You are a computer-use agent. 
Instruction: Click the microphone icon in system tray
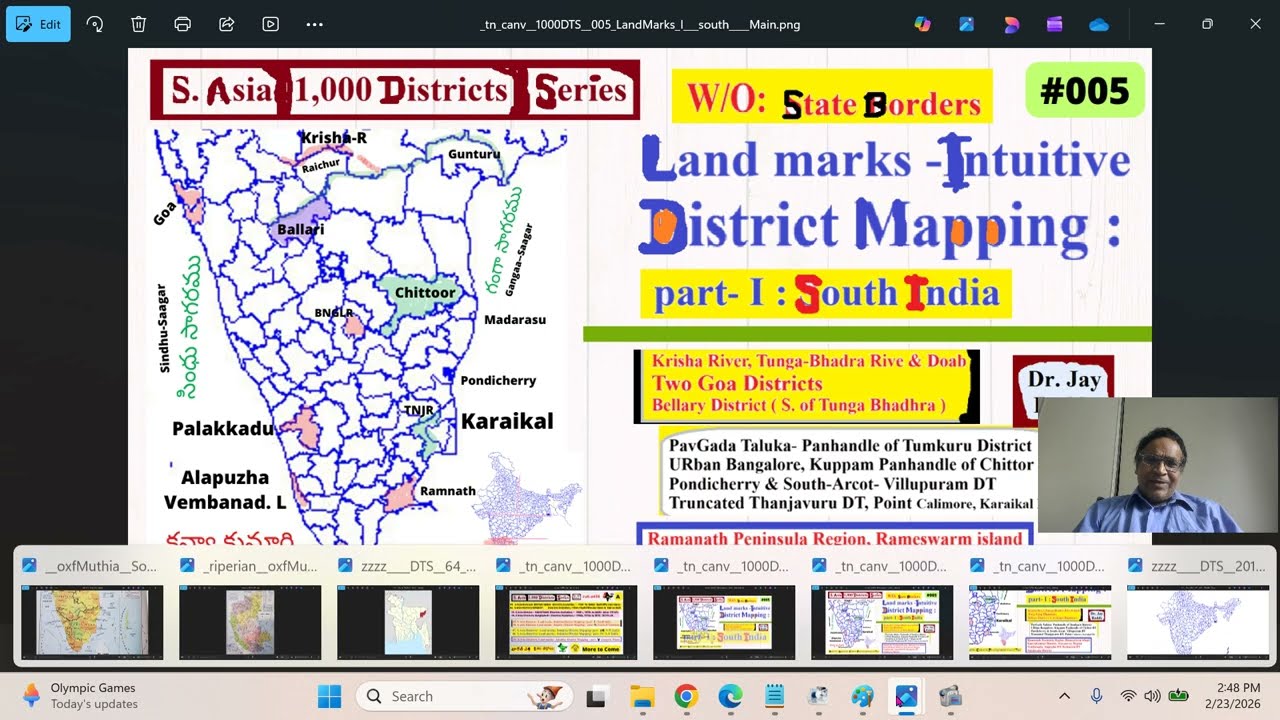pyautogui.click(x=1096, y=696)
